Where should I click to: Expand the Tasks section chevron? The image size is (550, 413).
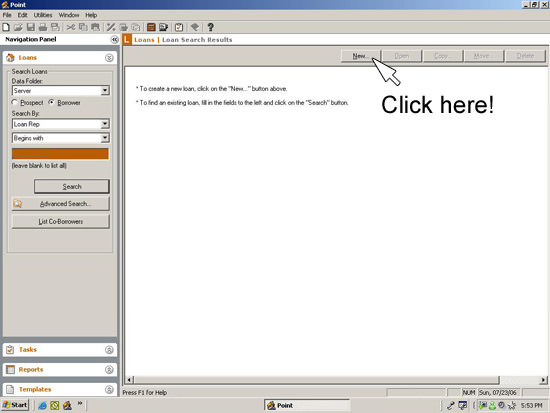coord(109,349)
